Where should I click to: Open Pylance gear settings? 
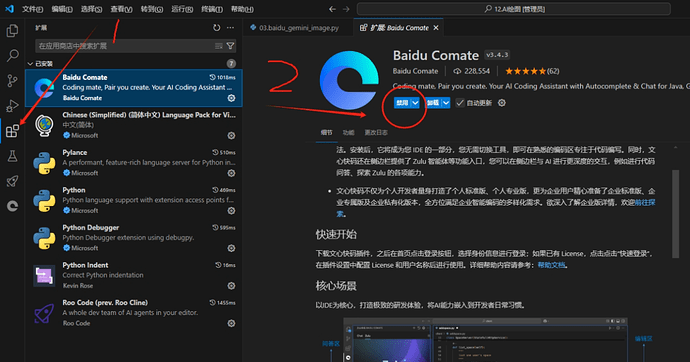(231, 173)
